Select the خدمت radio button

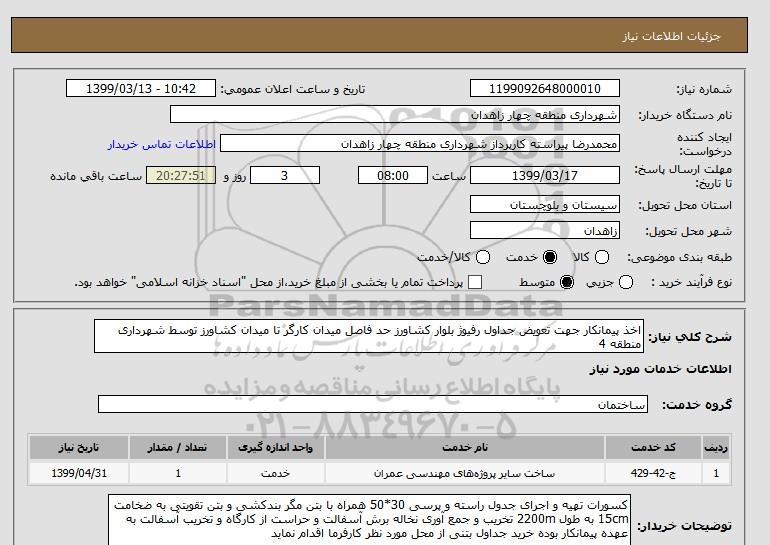pyautogui.click(x=550, y=257)
